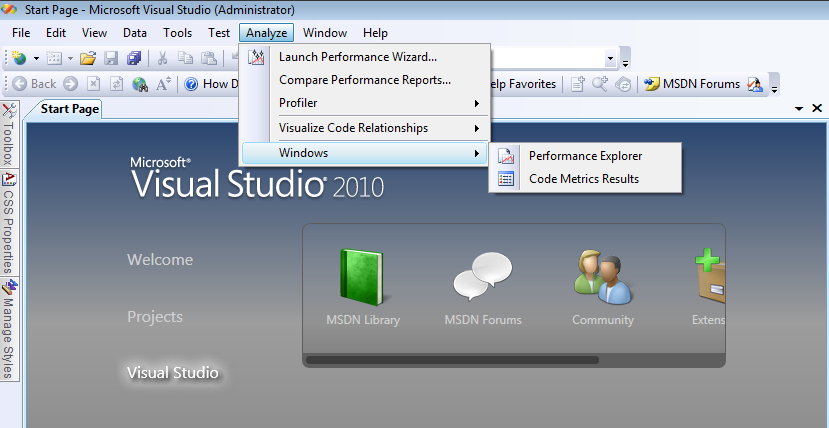
Task: Open the Community people link
Action: pos(603,288)
